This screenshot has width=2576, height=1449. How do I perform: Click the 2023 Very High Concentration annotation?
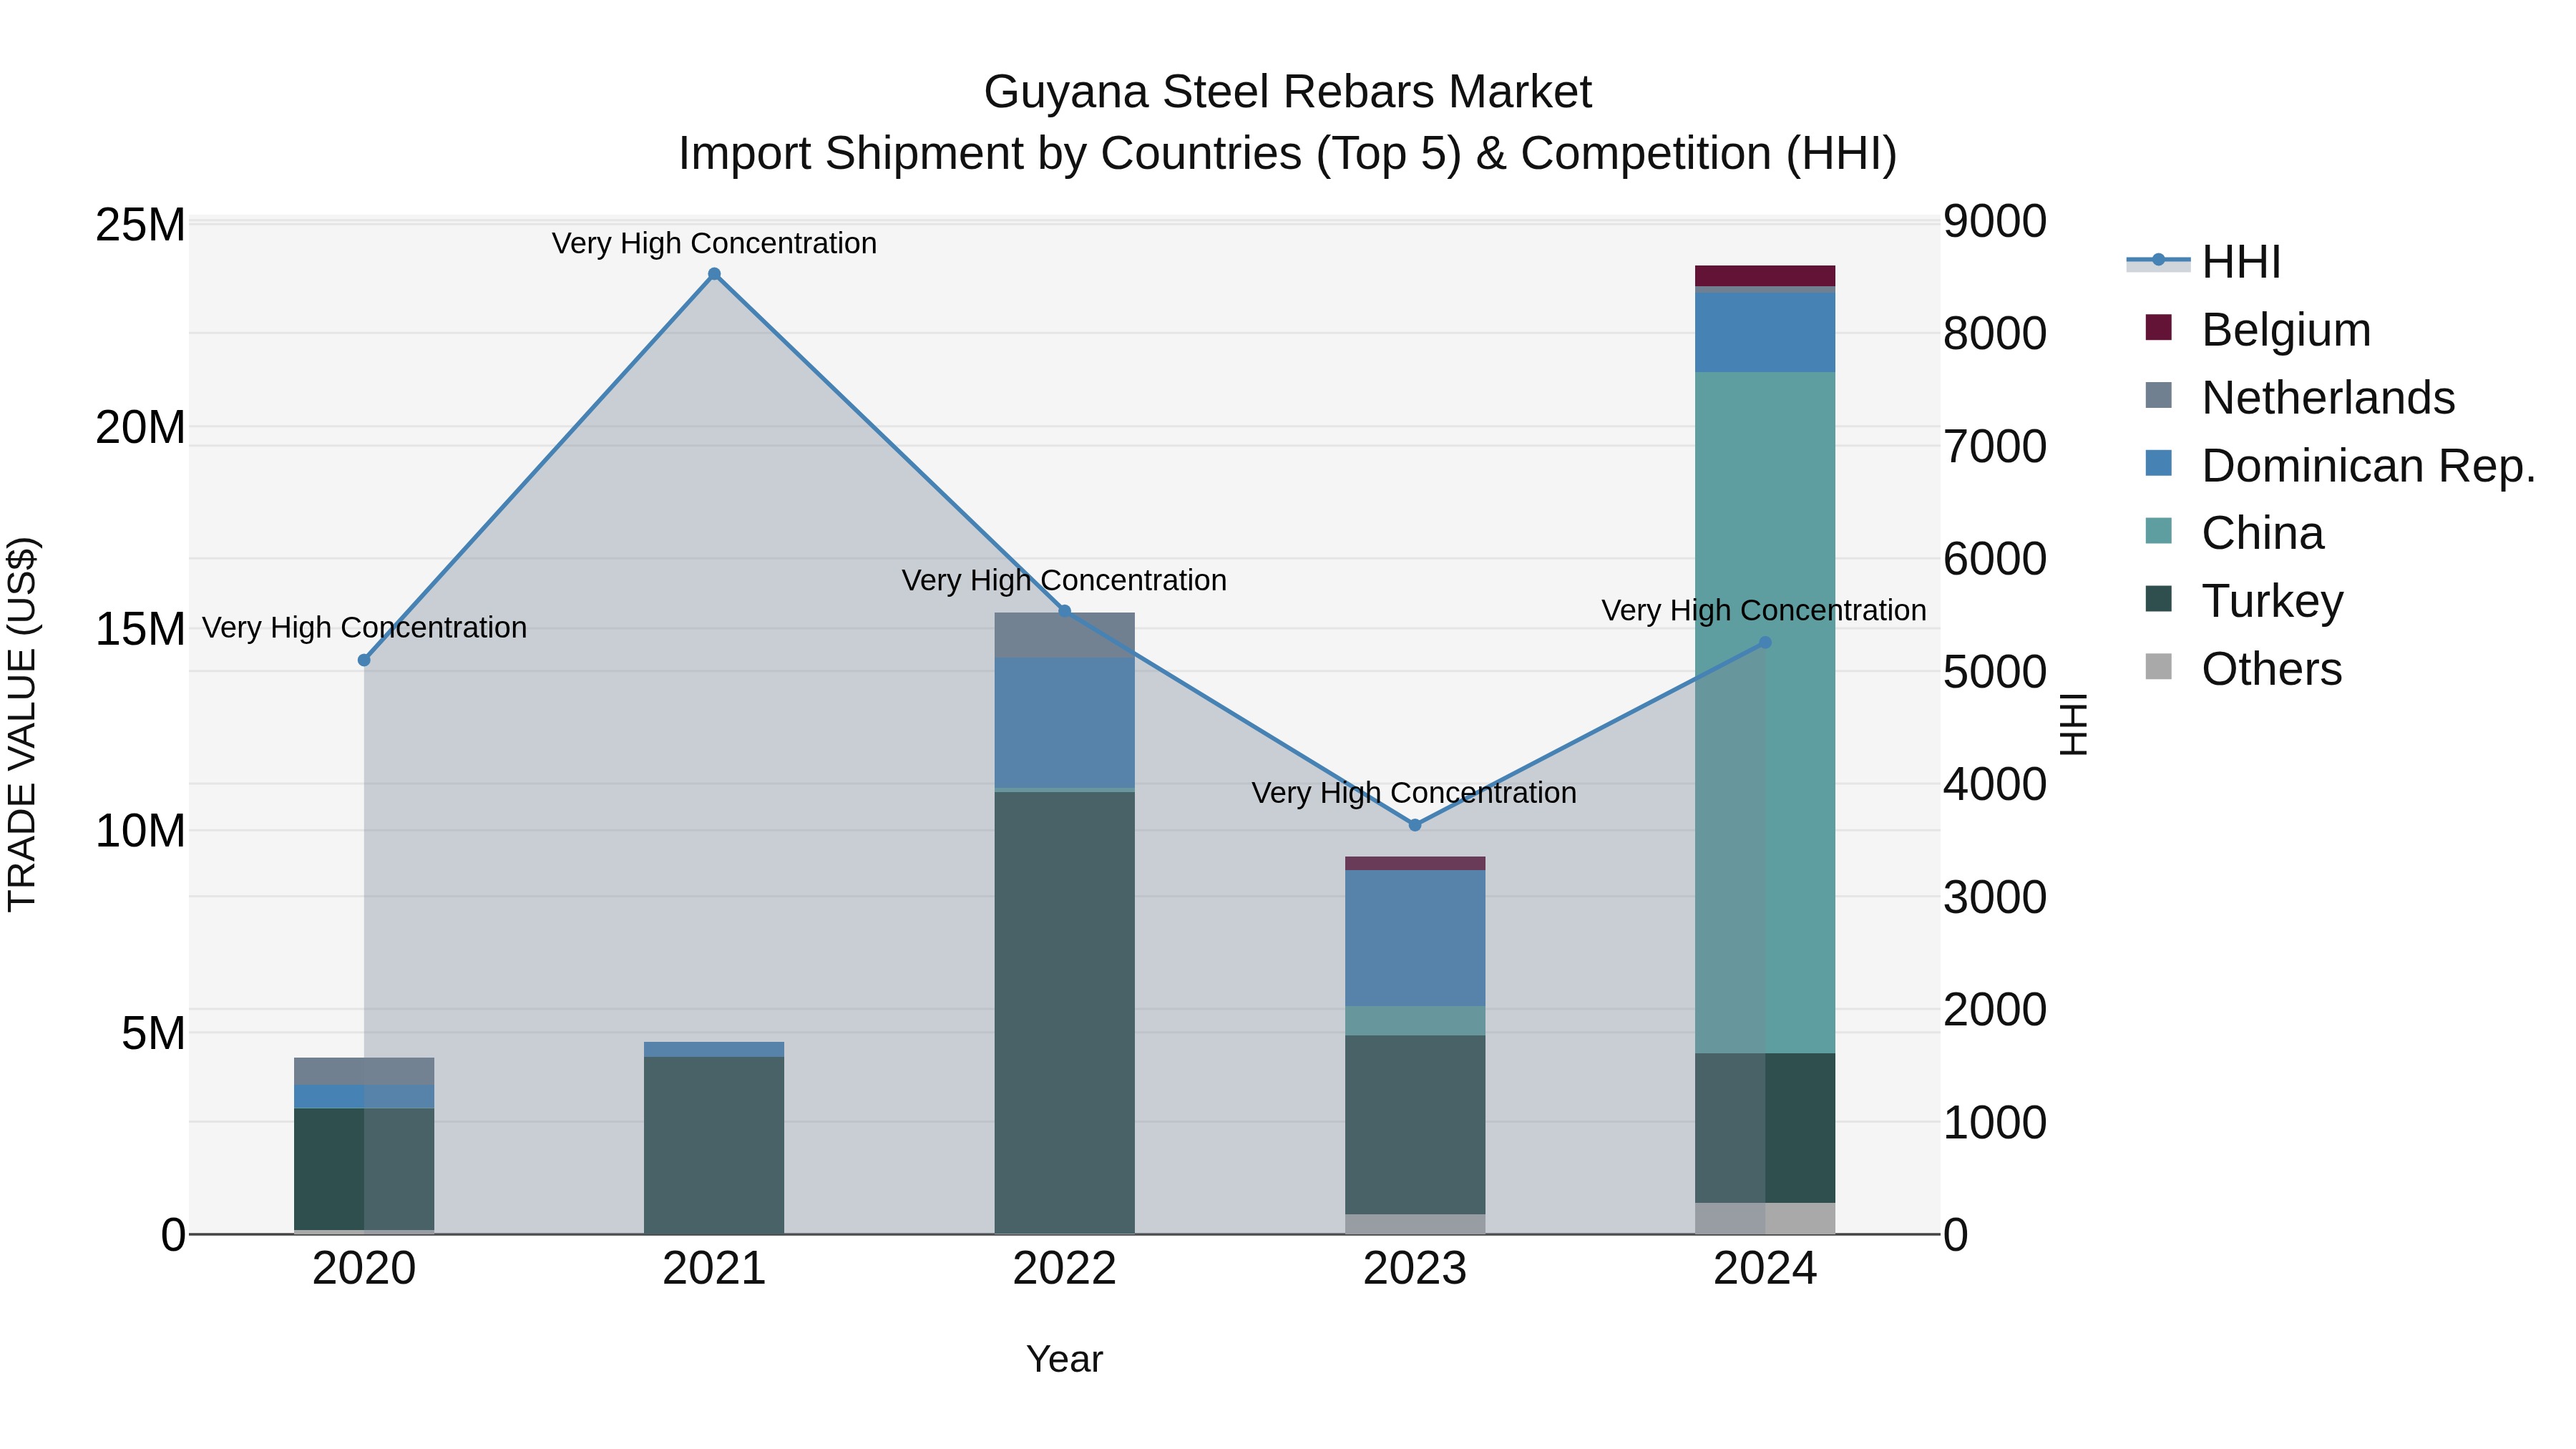point(1414,793)
